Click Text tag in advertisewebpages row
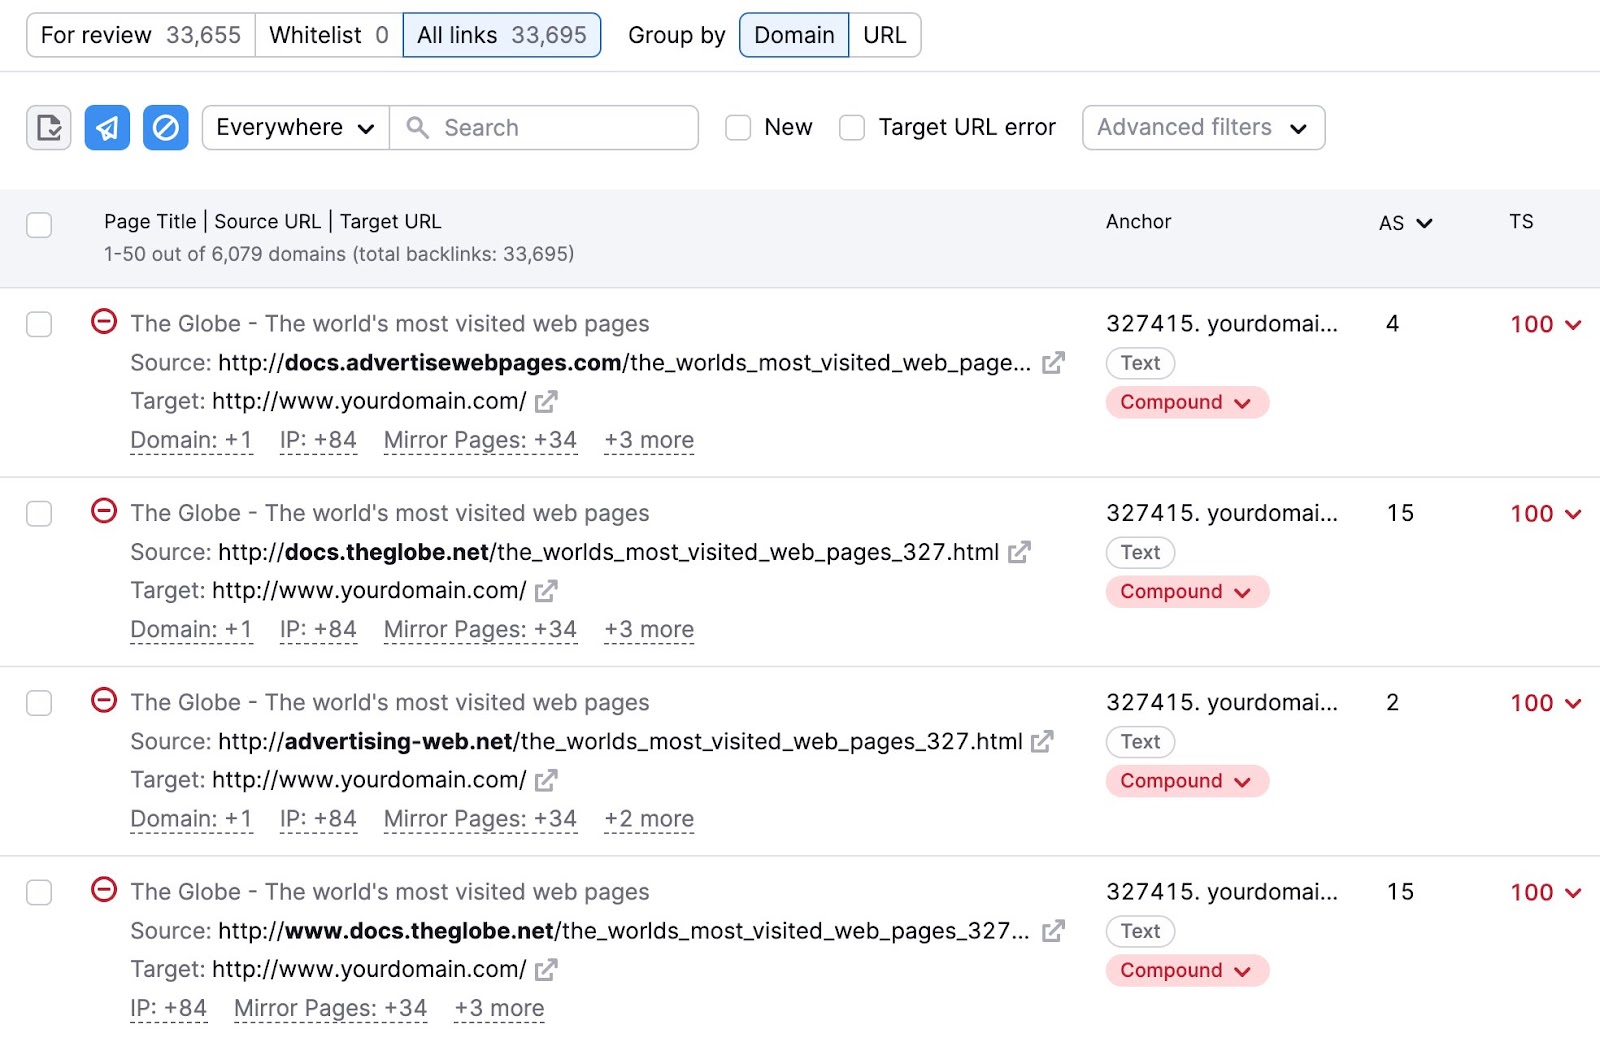This screenshot has height=1042, width=1600. [x=1140, y=363]
